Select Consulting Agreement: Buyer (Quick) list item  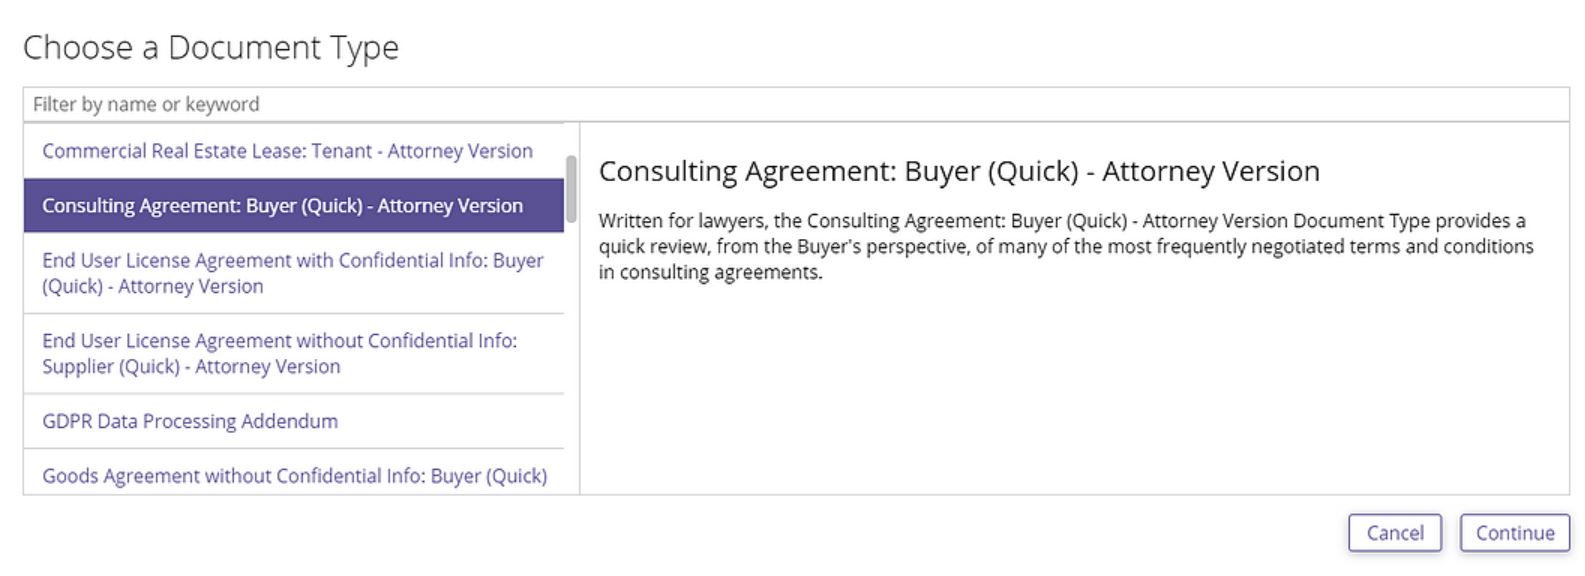(x=282, y=206)
